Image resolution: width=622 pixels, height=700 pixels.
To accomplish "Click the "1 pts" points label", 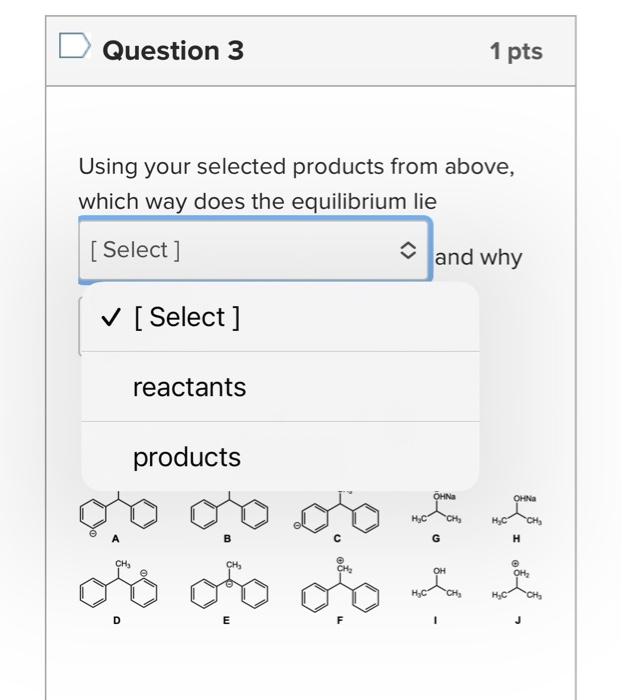I will (516, 51).
